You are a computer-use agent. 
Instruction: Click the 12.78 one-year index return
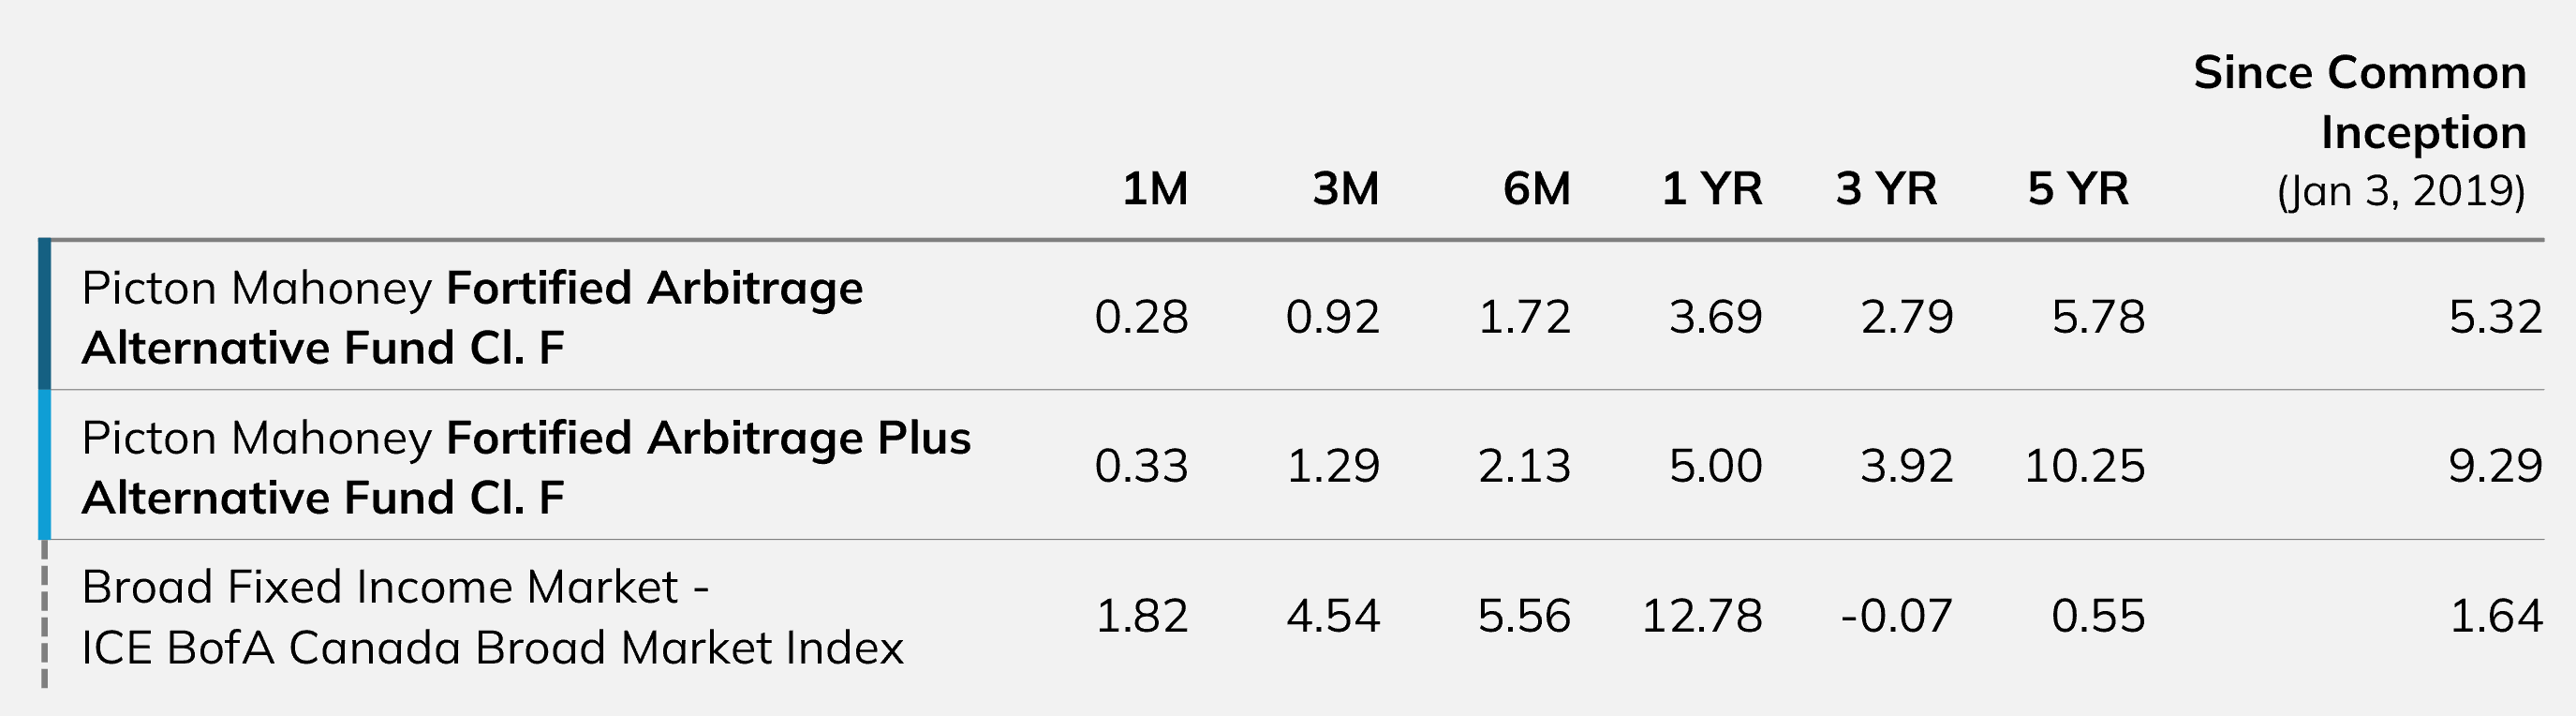click(x=1702, y=616)
